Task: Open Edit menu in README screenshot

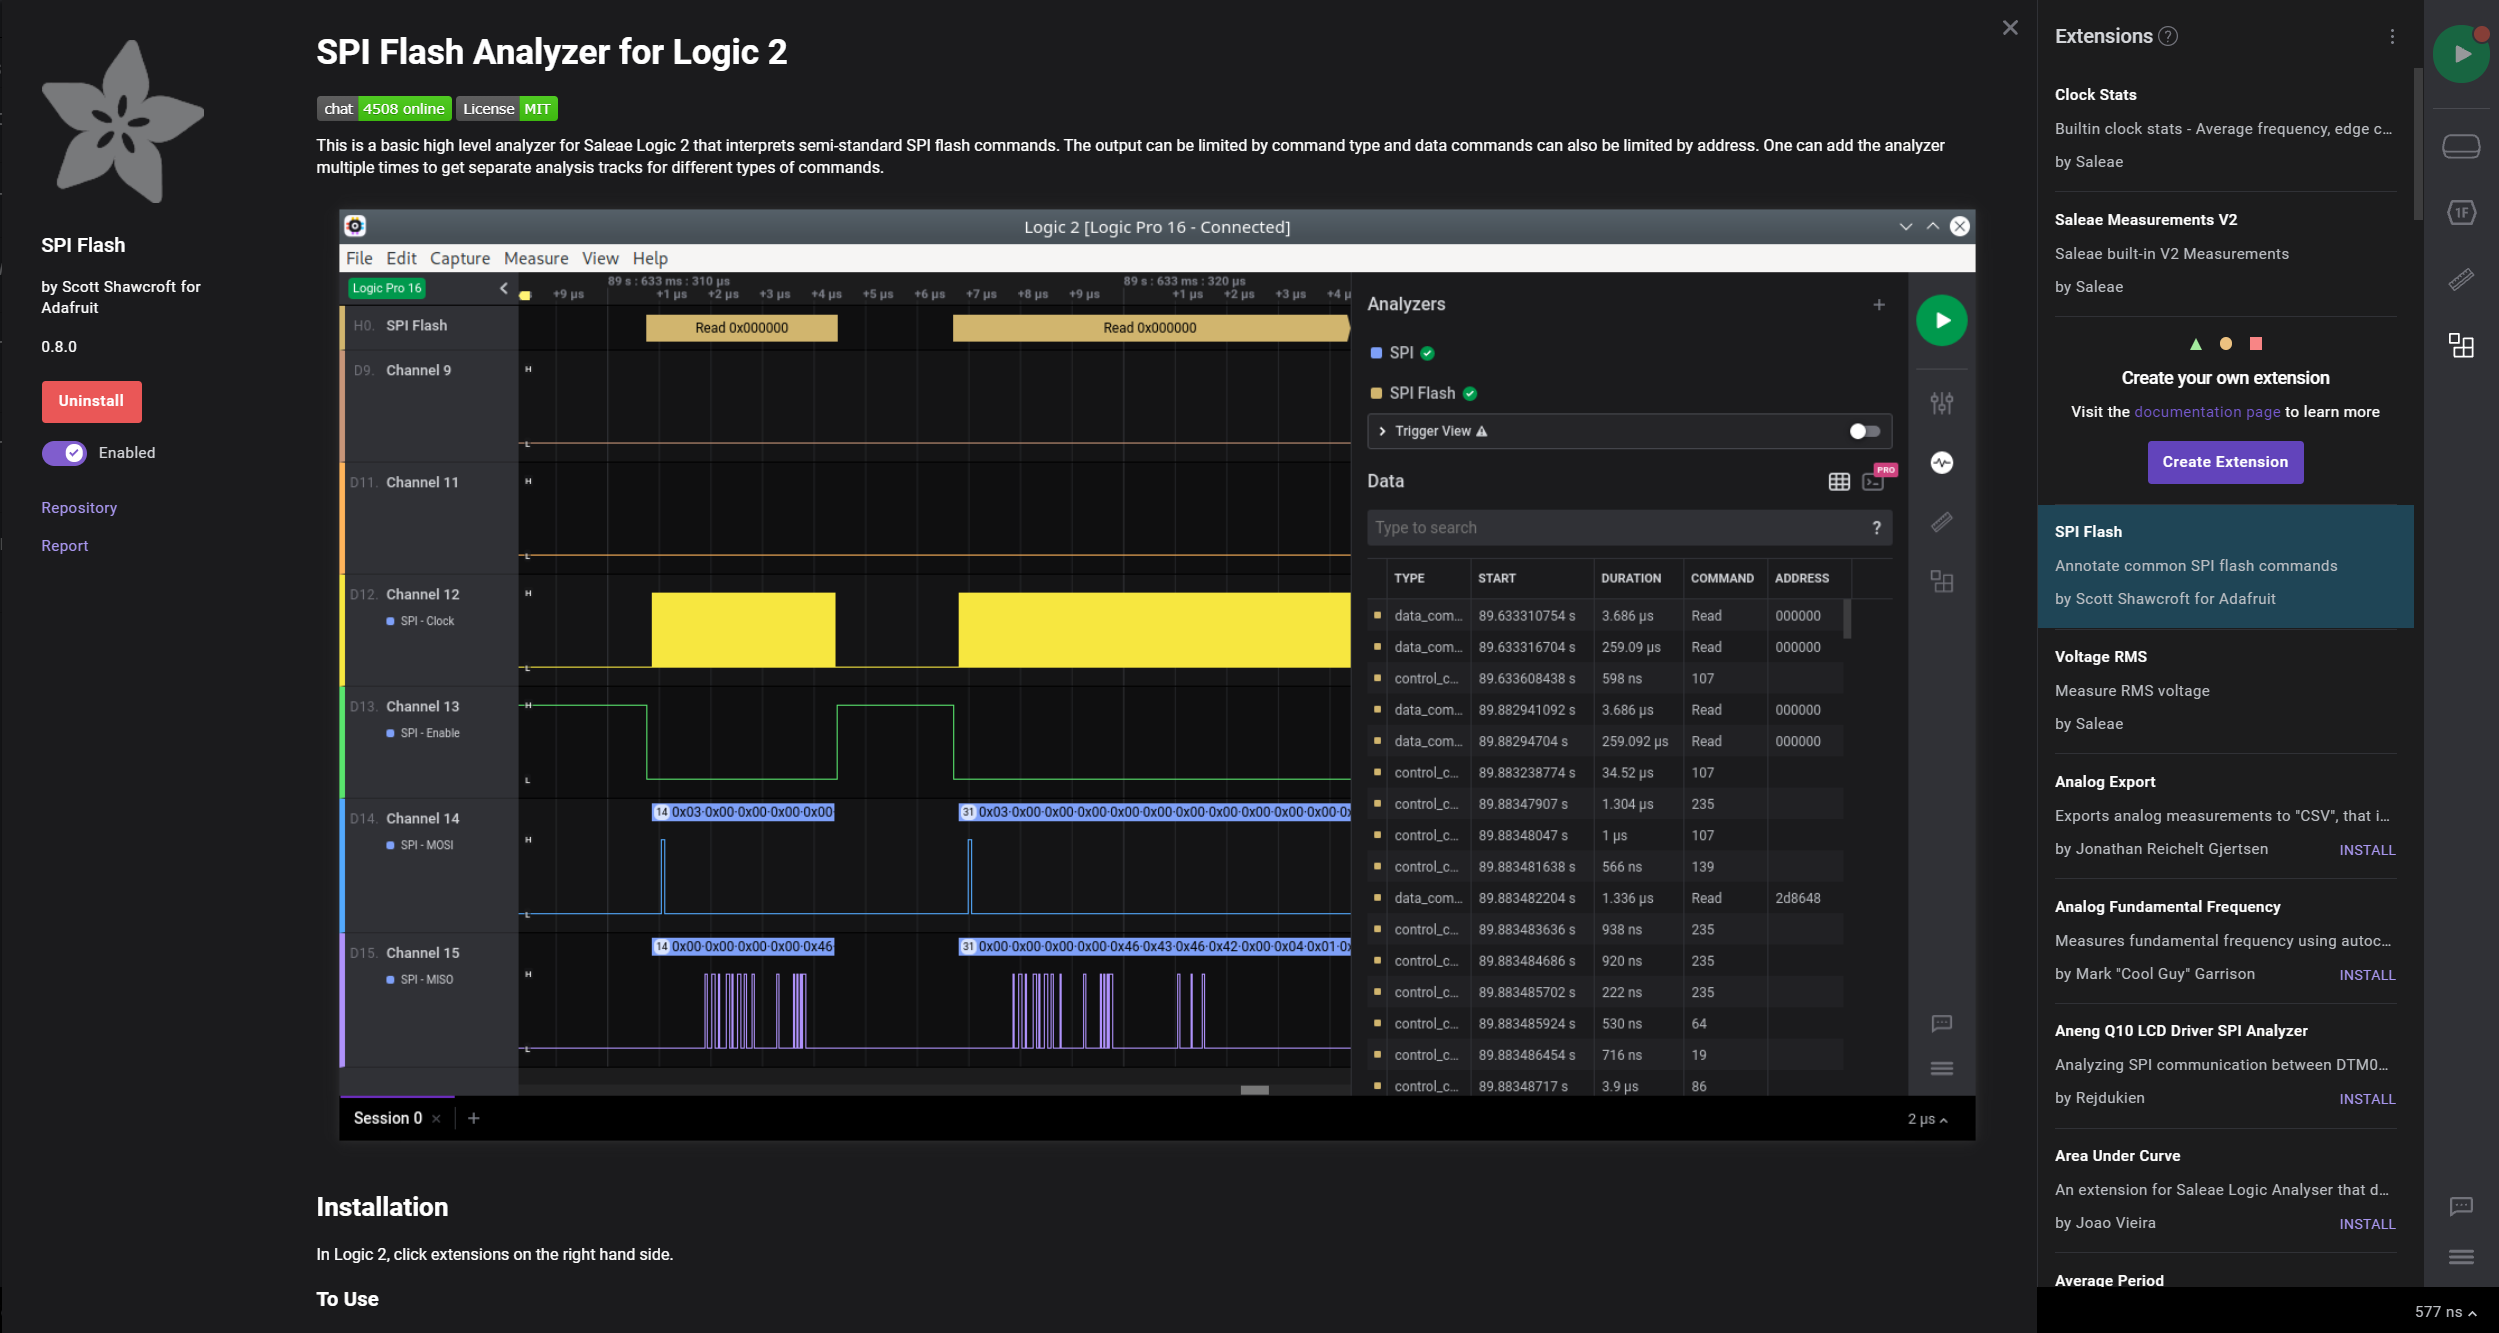Action: [x=401, y=258]
